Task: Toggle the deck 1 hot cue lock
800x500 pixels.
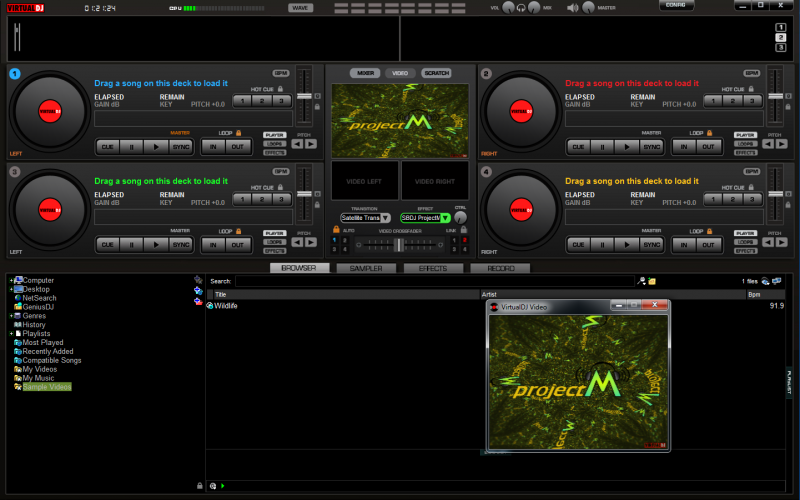Action: (280, 89)
